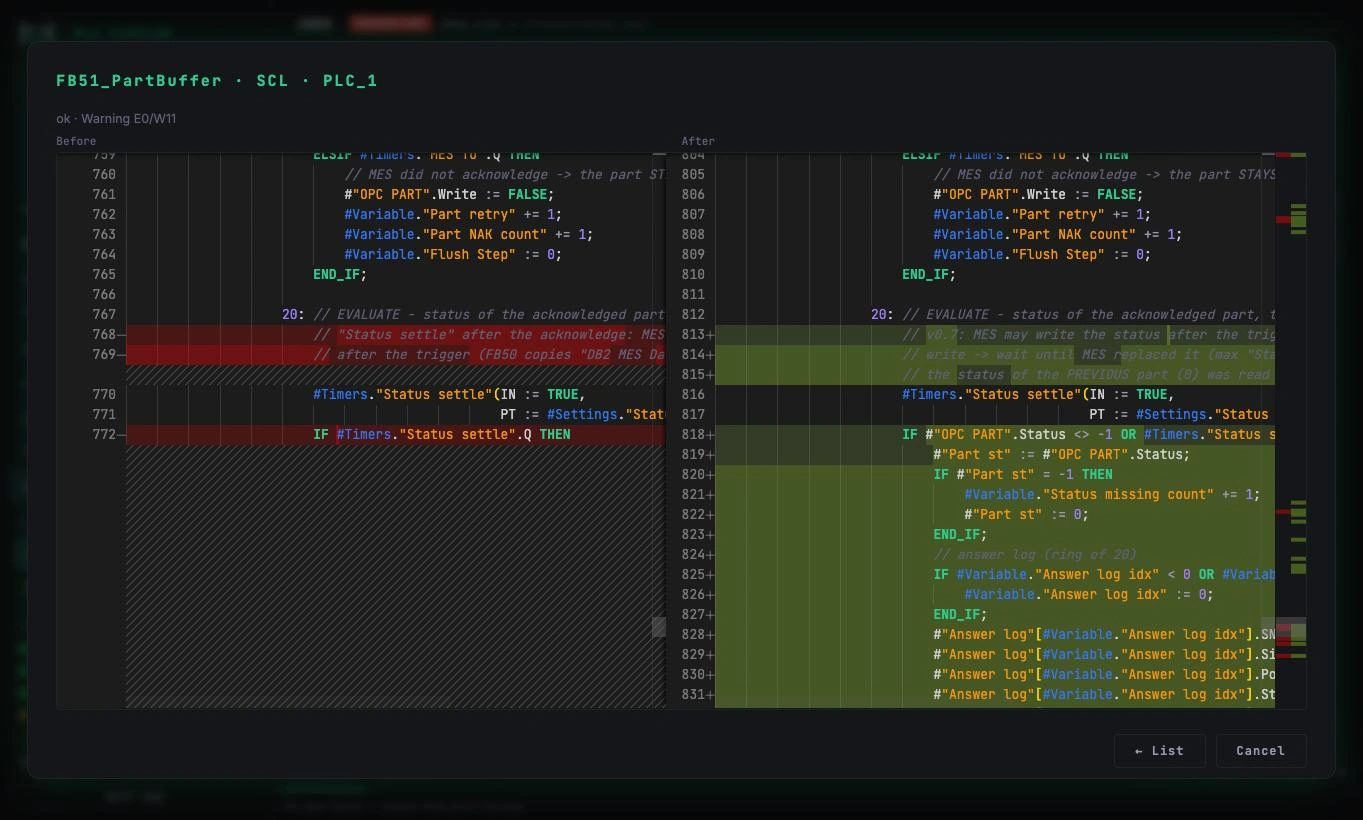Click the addition marker on After line 824

point(710,555)
